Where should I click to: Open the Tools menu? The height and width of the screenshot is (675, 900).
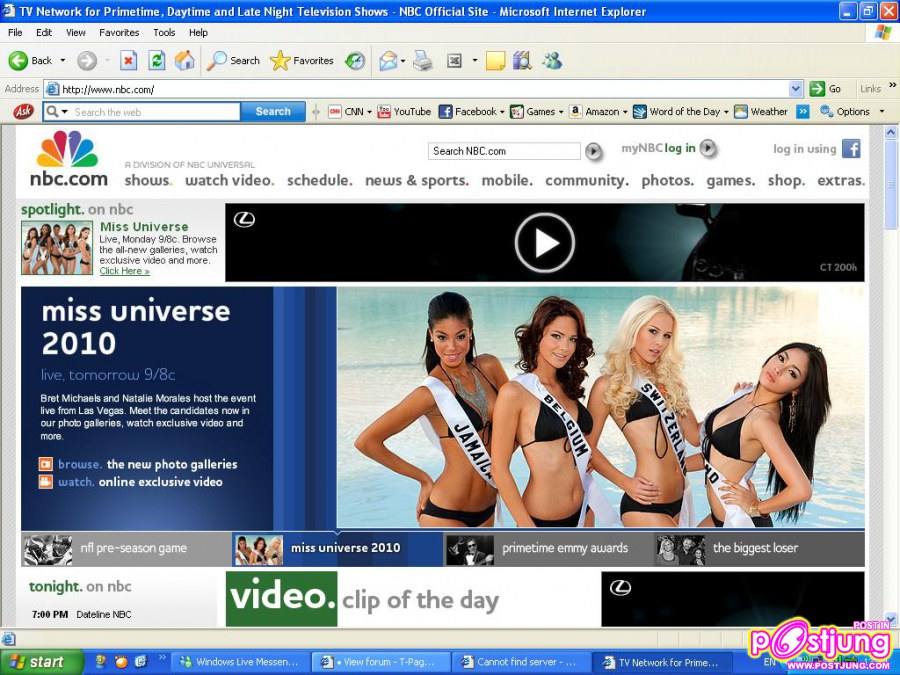coord(164,33)
